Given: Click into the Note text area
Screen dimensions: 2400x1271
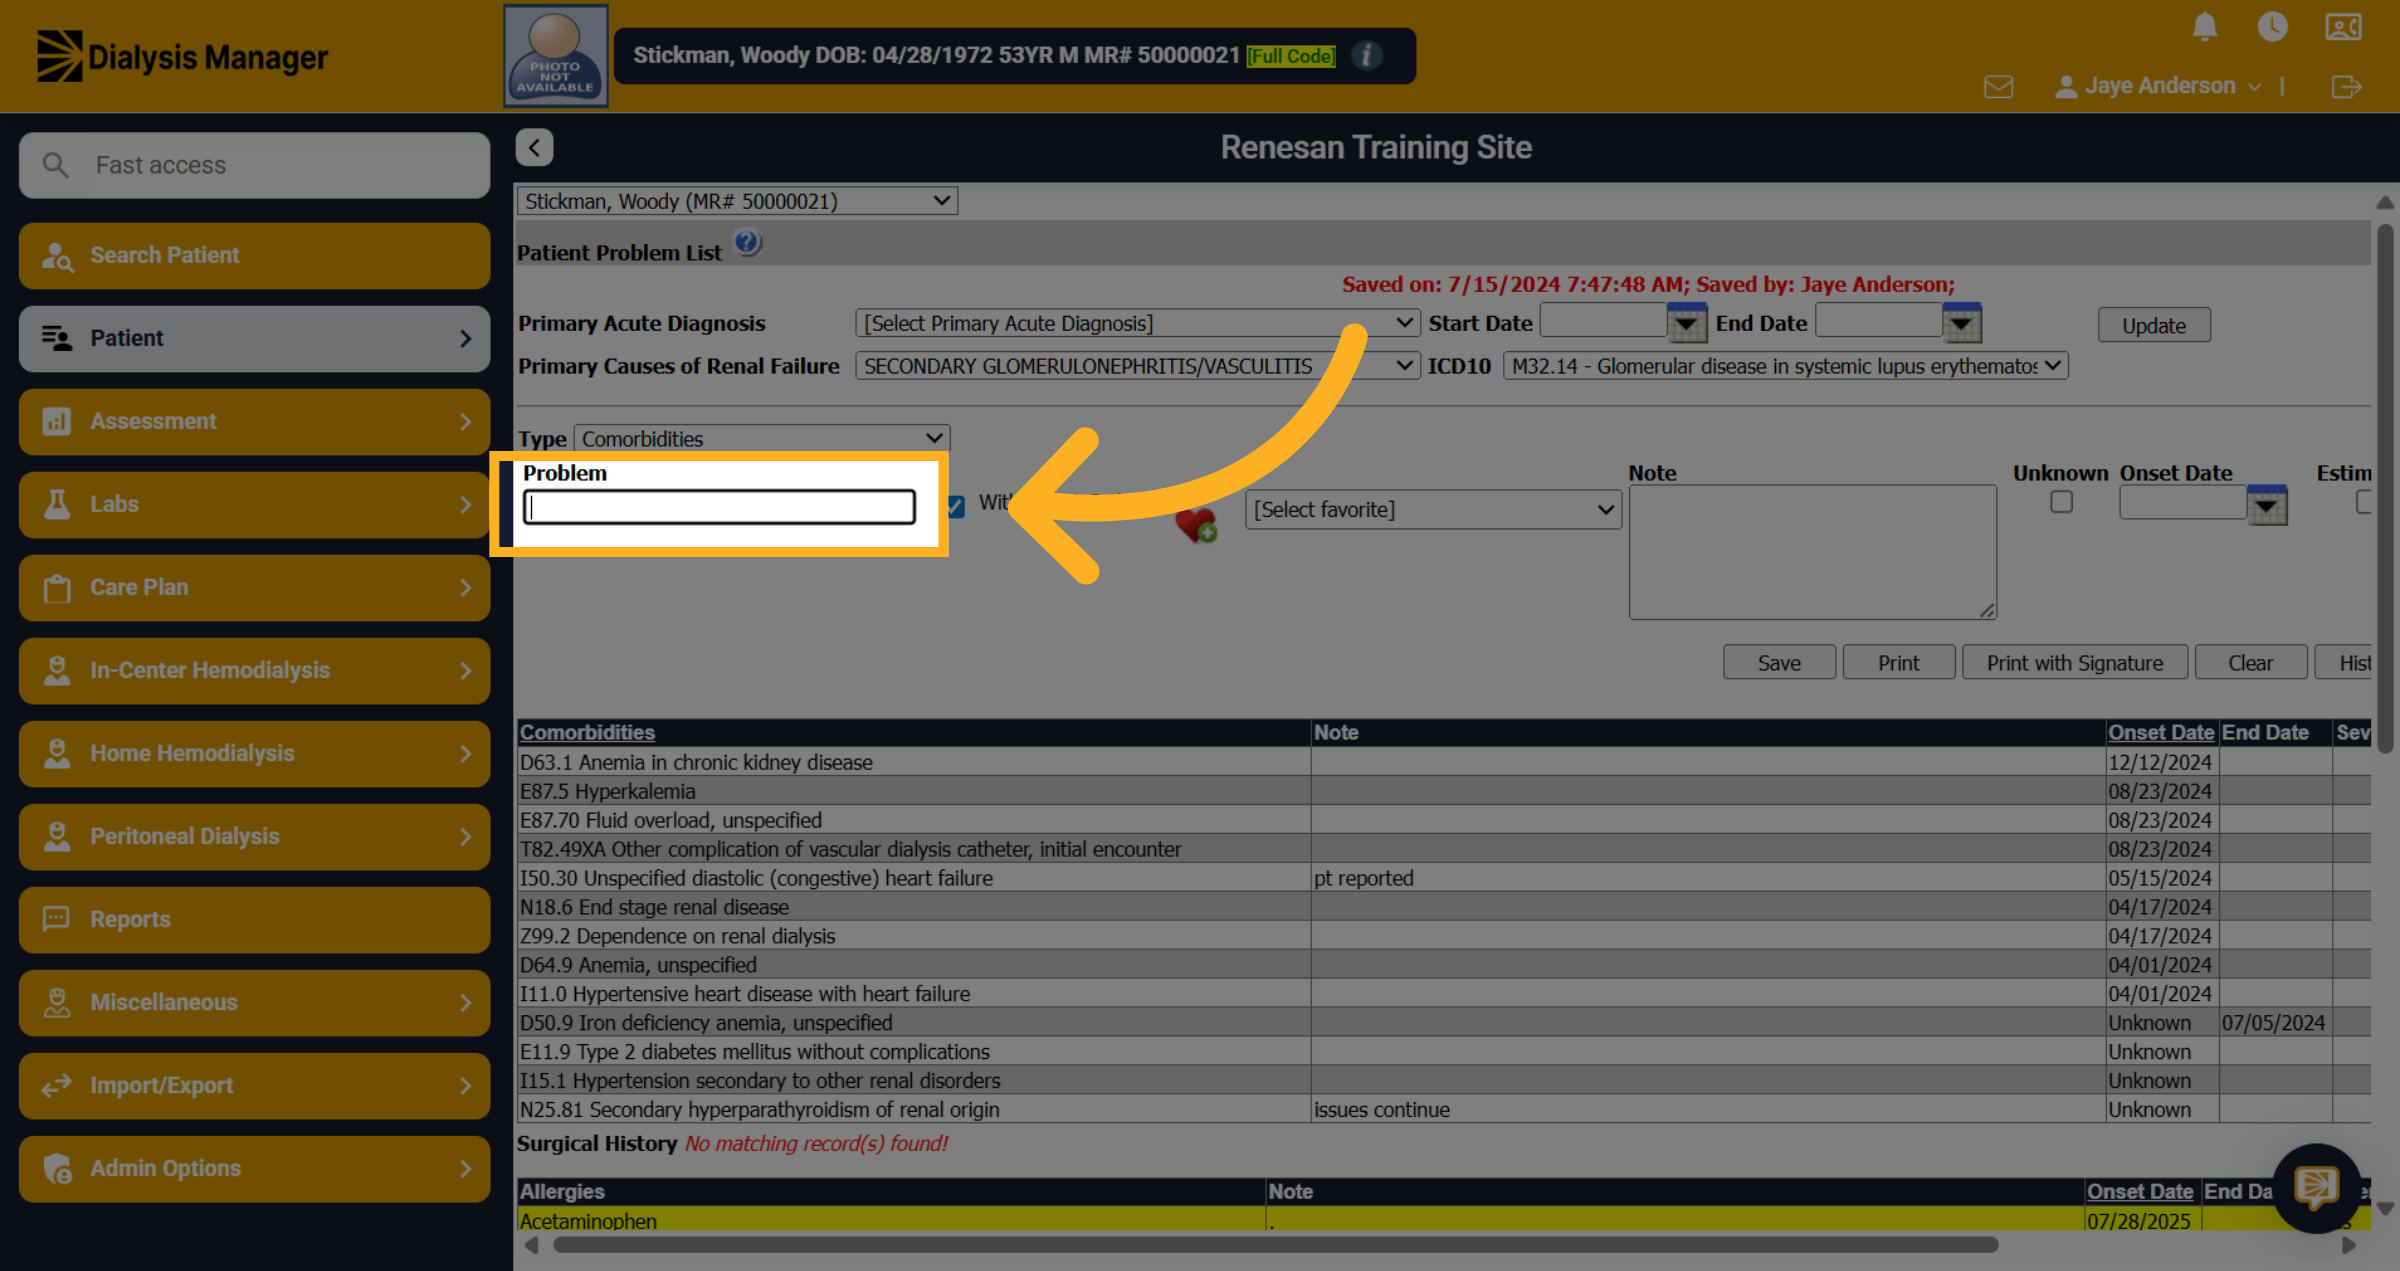Looking at the screenshot, I should (1812, 552).
